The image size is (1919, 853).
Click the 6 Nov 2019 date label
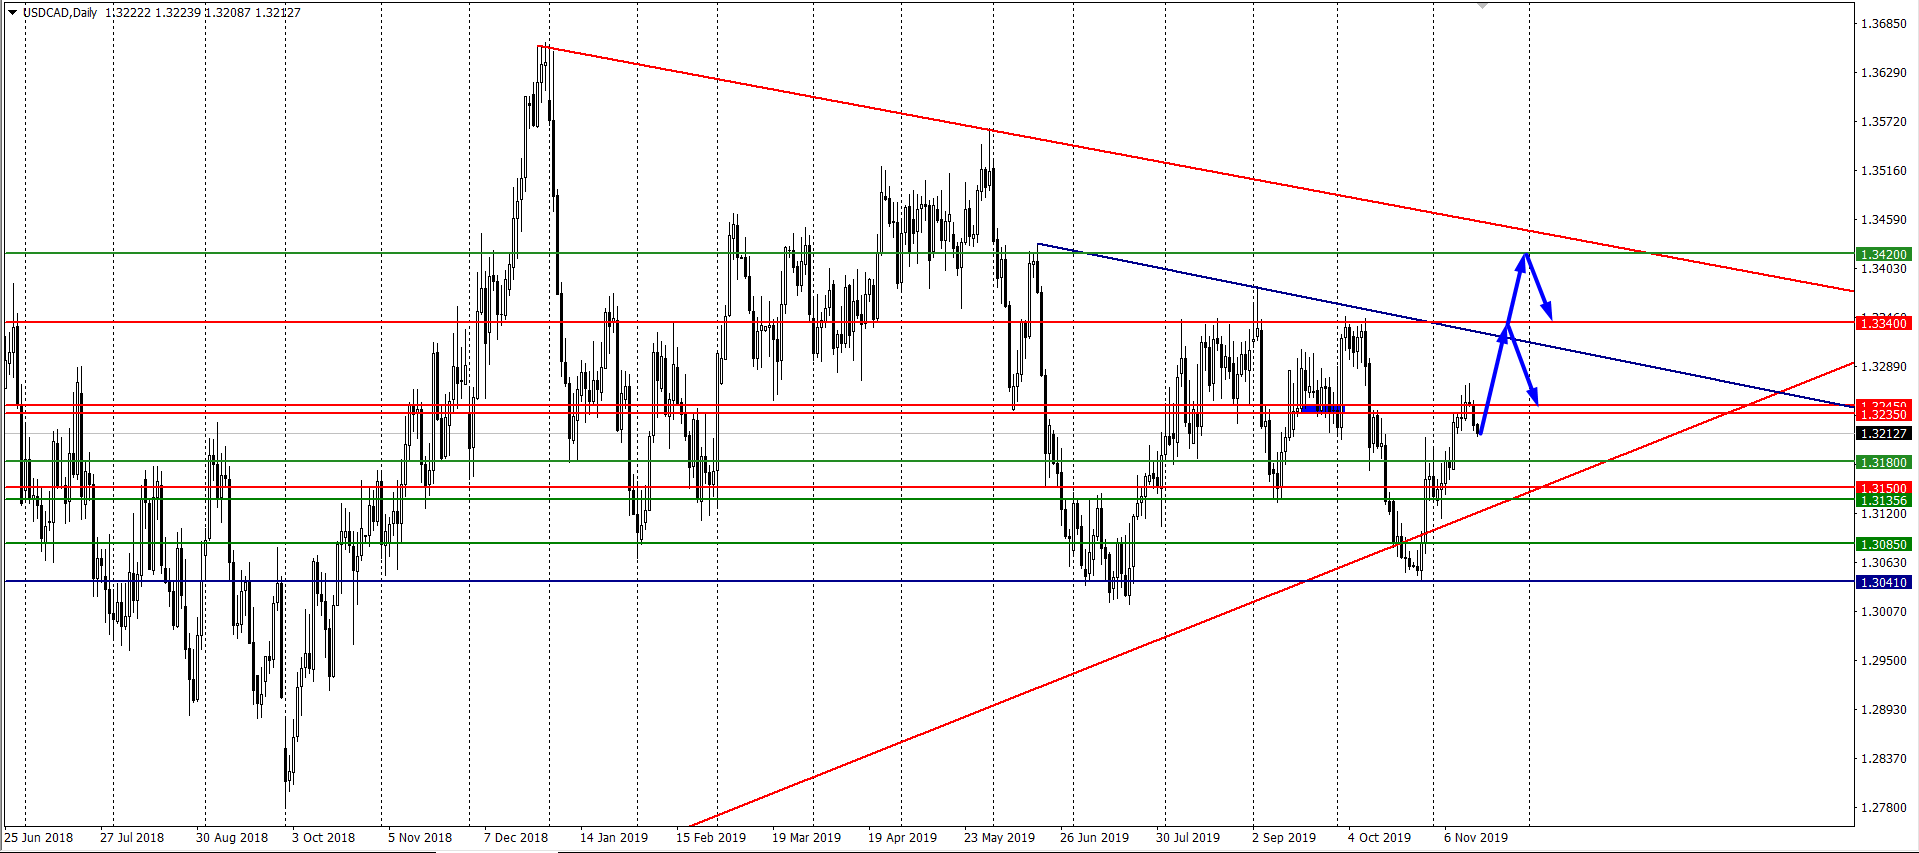pyautogui.click(x=1475, y=837)
